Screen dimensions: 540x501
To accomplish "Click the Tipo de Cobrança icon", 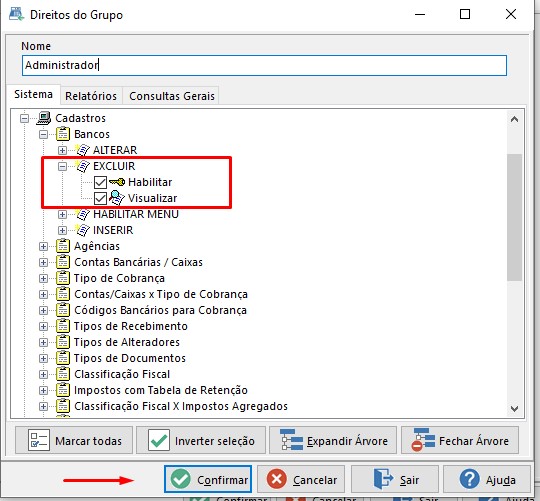I will pyautogui.click(x=63, y=278).
